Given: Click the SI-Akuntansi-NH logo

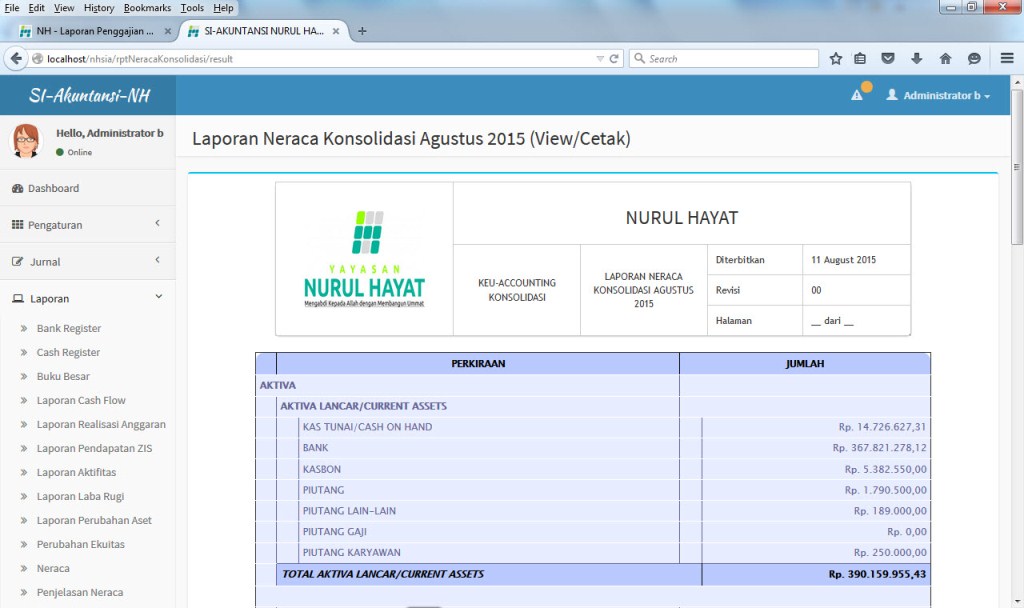Looking at the screenshot, I should pos(89,95).
